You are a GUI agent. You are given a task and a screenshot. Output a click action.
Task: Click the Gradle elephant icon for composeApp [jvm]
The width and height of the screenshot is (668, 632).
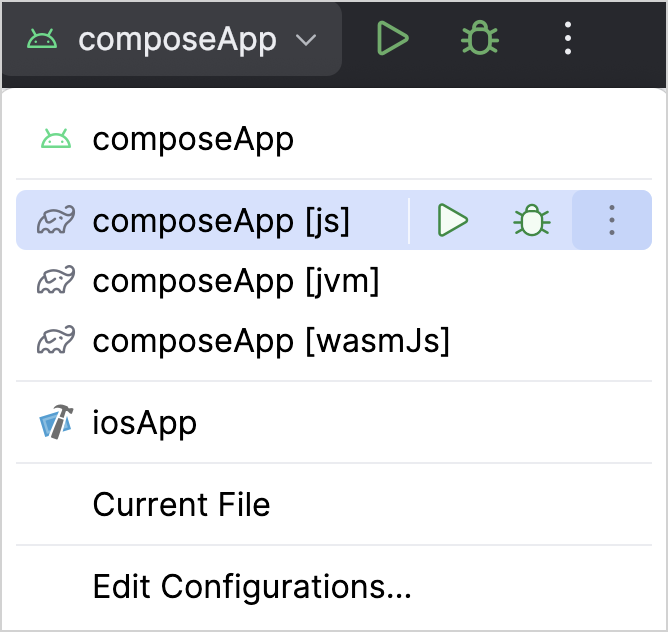coord(56,281)
